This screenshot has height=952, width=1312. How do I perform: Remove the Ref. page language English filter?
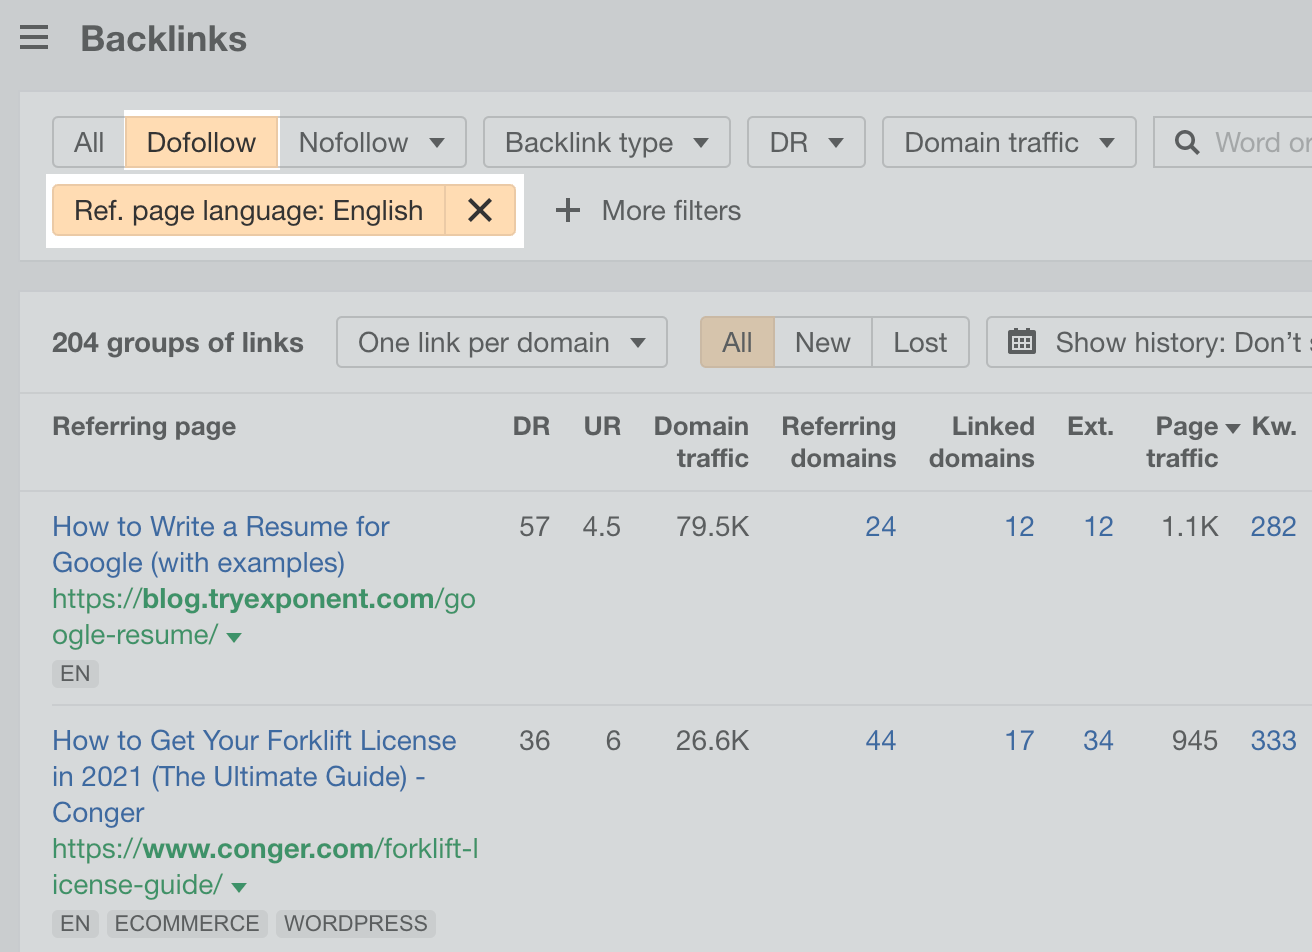[480, 210]
